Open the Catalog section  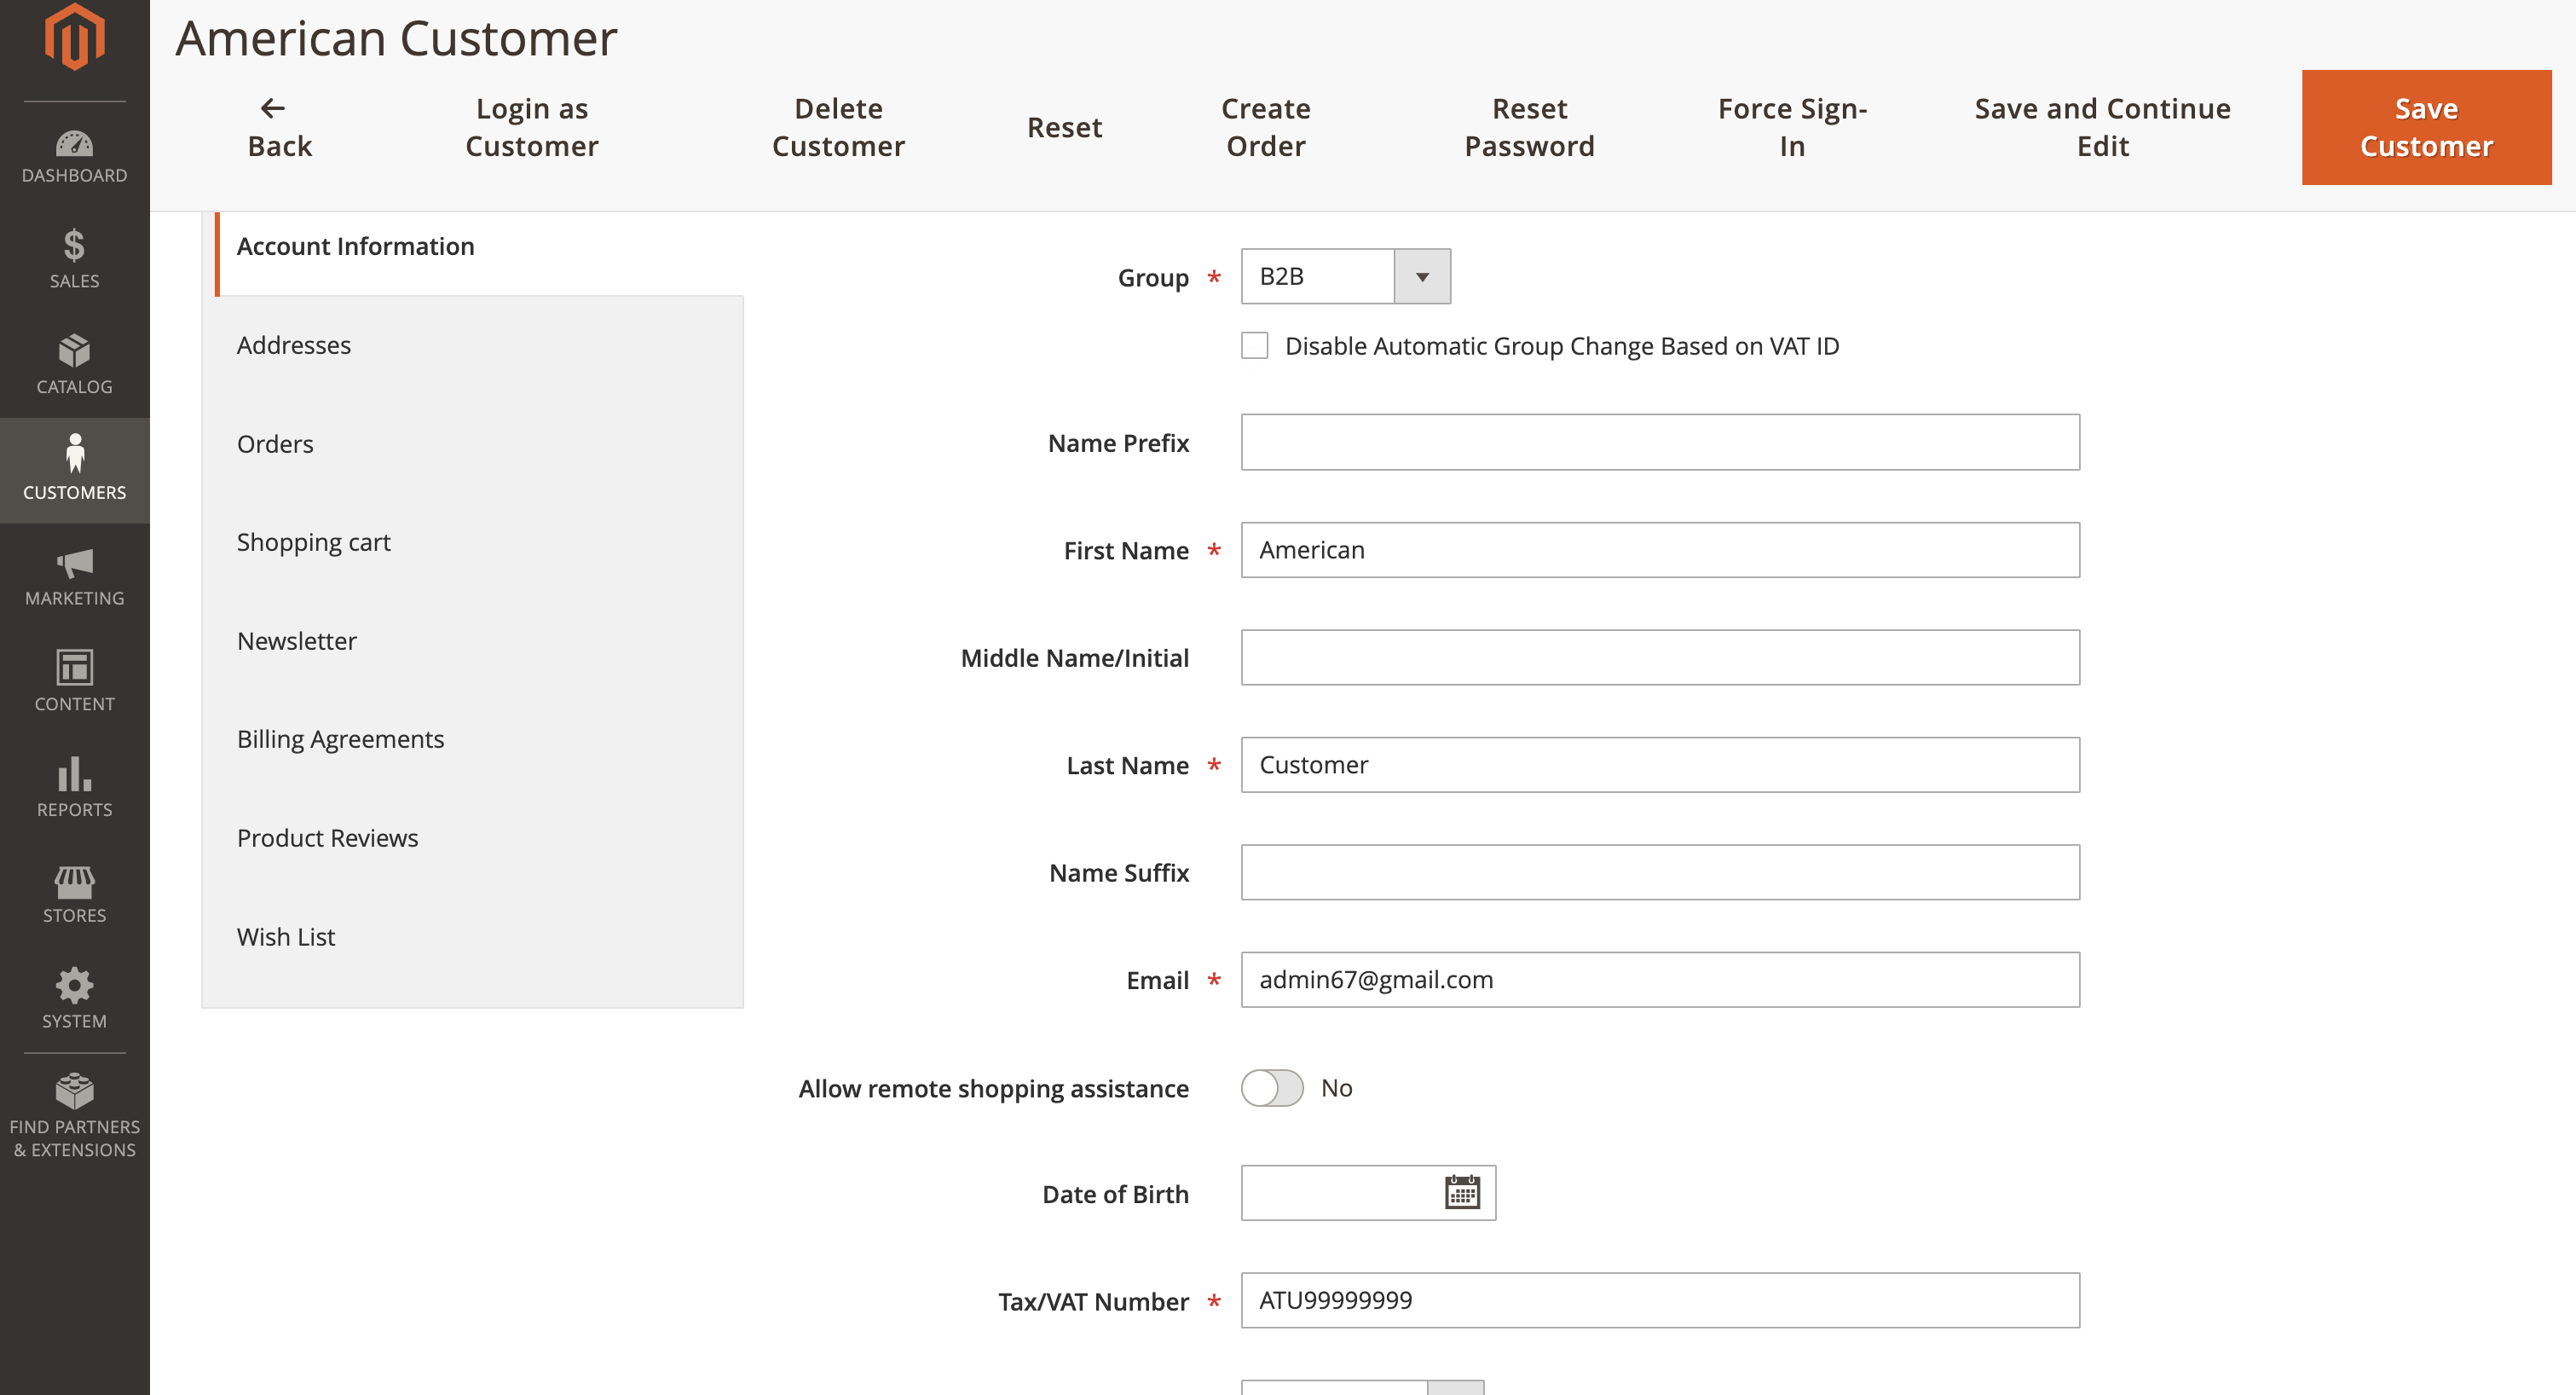74,363
